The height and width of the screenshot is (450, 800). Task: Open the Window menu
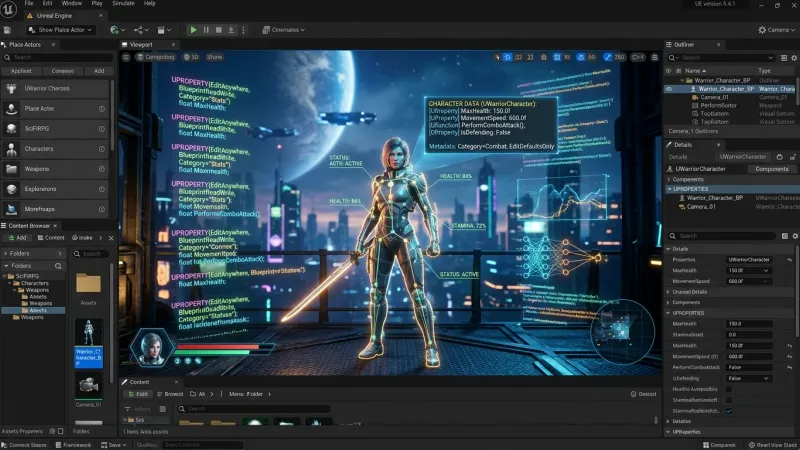pyautogui.click(x=71, y=4)
